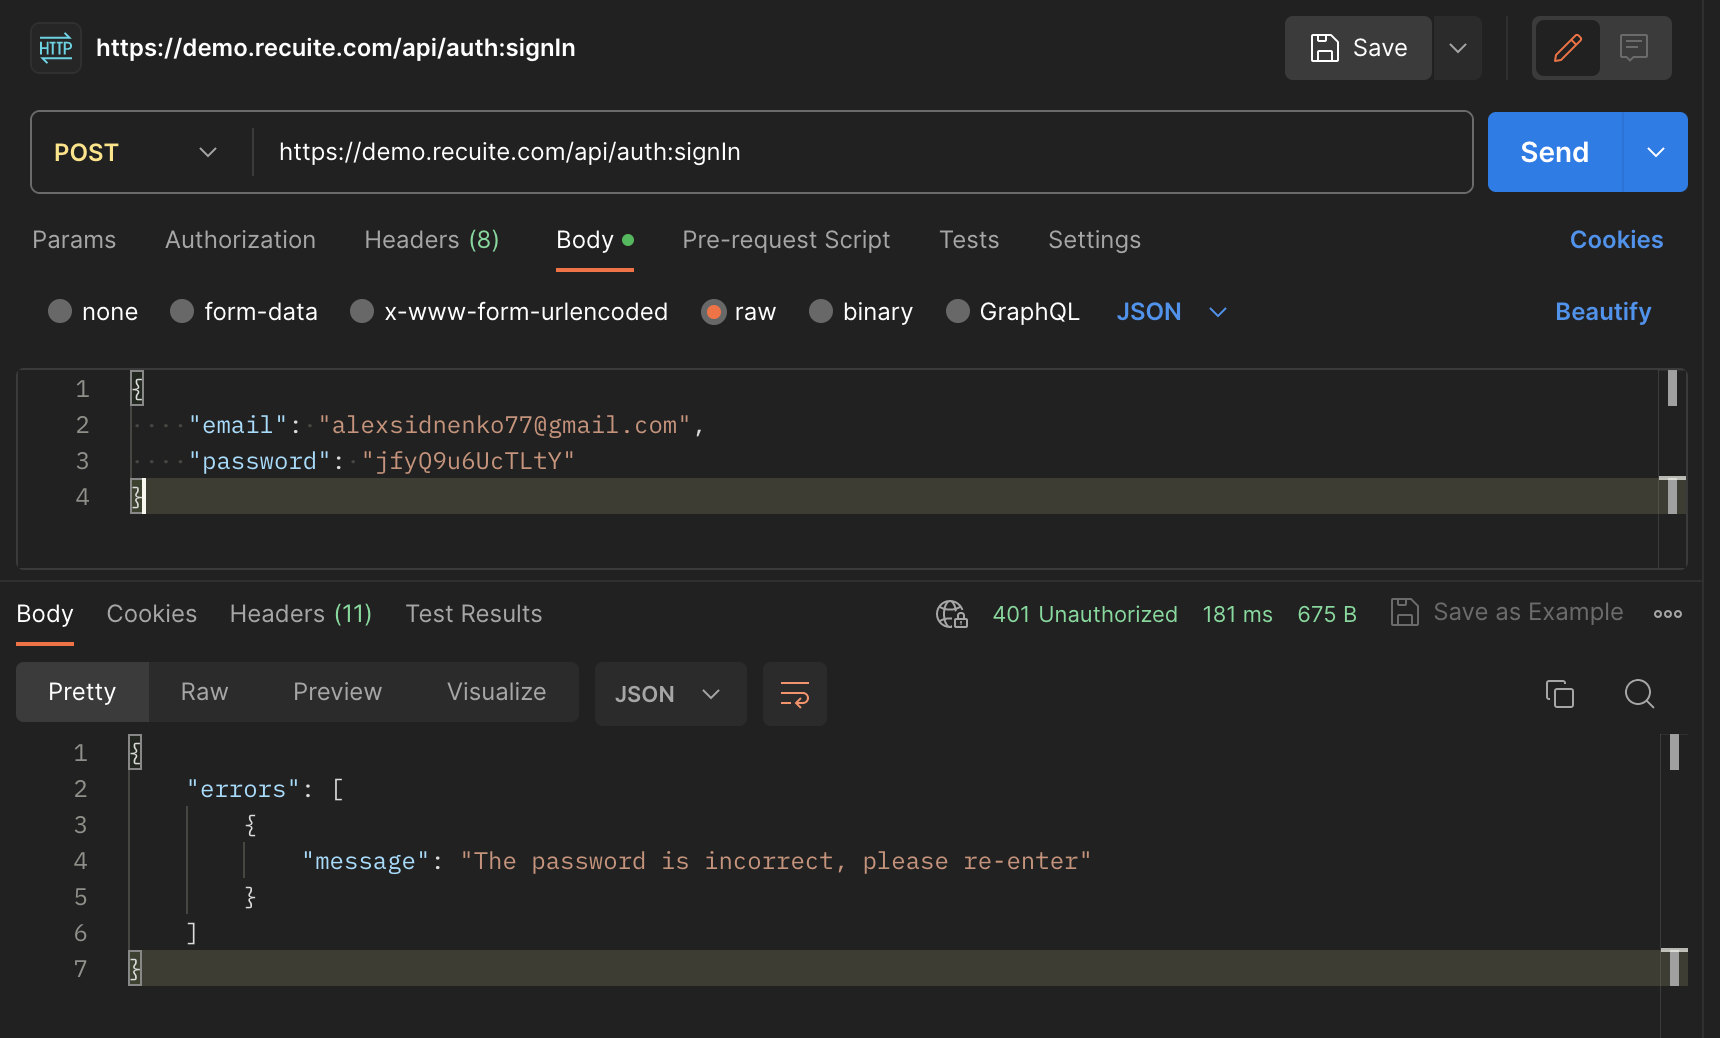Click the Save icon on the Save button

pos(1326,47)
